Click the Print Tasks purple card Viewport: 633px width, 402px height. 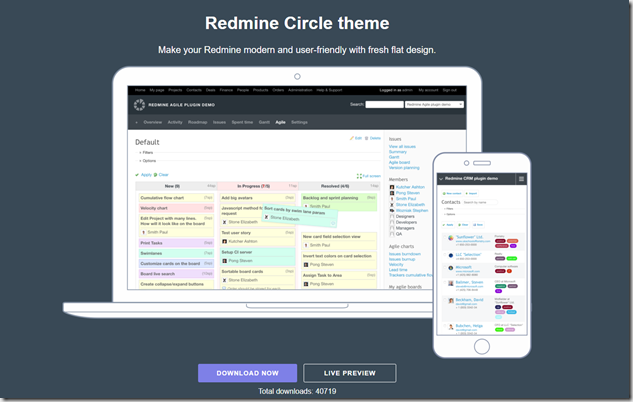[176, 243]
